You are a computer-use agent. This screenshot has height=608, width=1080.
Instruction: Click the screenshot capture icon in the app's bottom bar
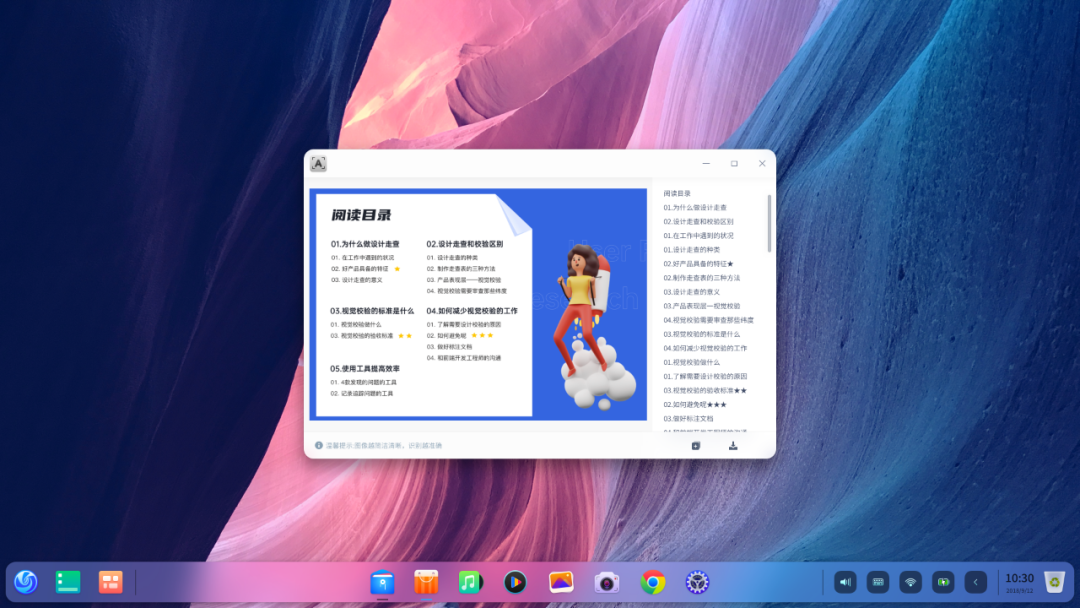click(696, 447)
